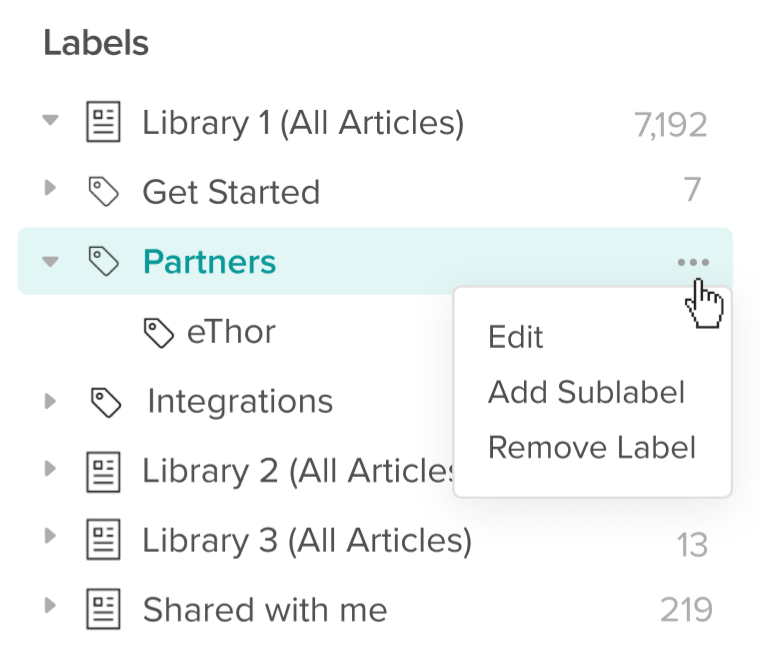Click the Library 3 document icon
760x657 pixels.
click(103, 540)
